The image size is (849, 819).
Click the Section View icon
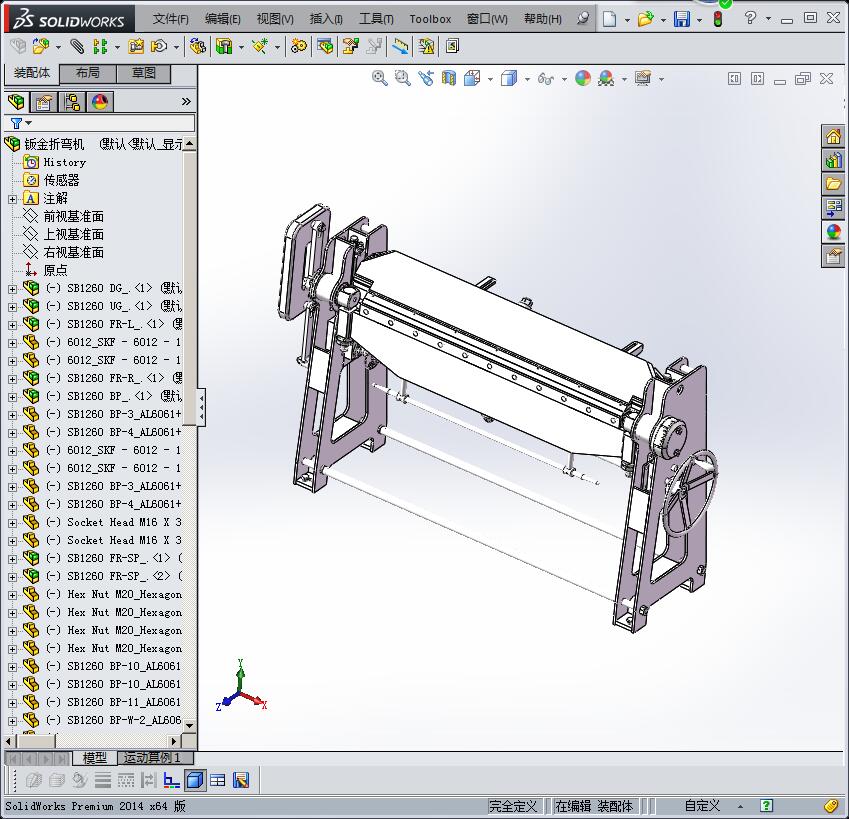click(448, 78)
